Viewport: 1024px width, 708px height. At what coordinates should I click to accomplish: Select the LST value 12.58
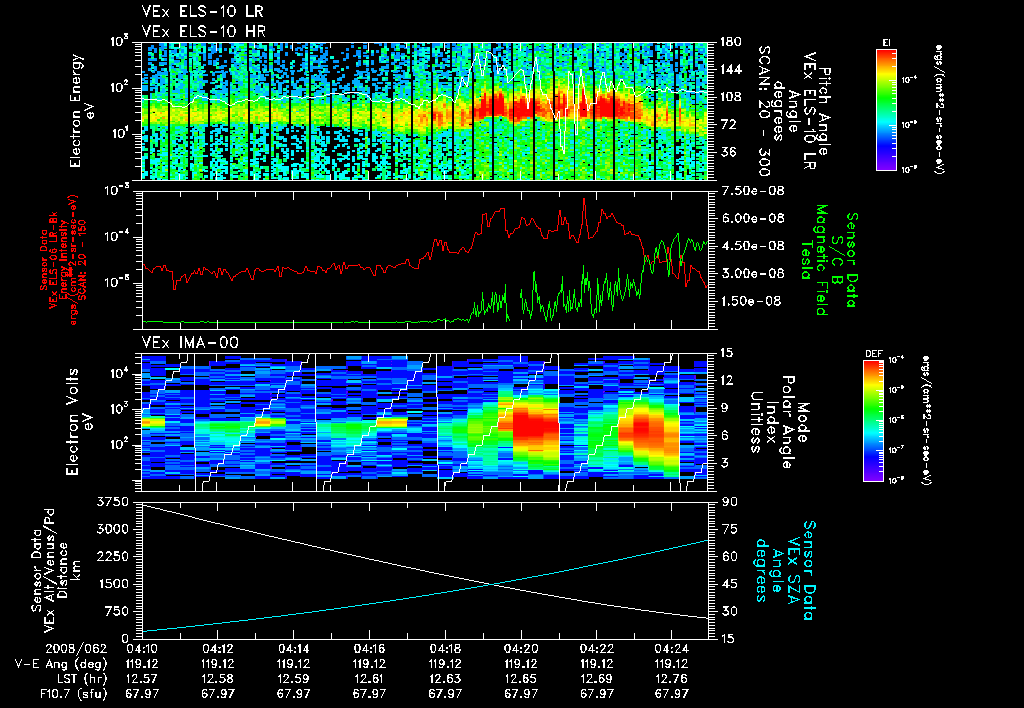click(x=217, y=679)
